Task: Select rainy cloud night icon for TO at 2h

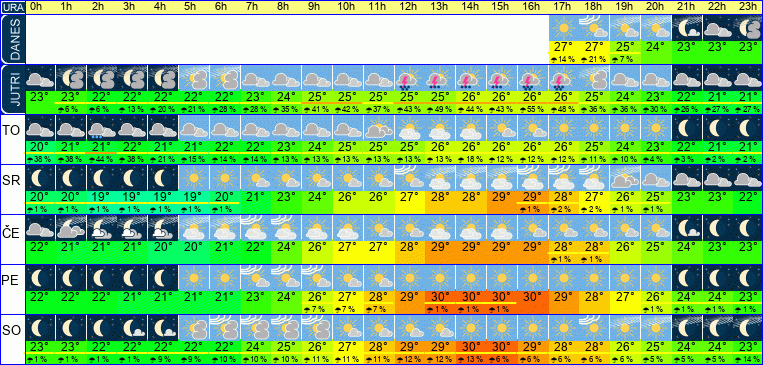Action: [101, 128]
